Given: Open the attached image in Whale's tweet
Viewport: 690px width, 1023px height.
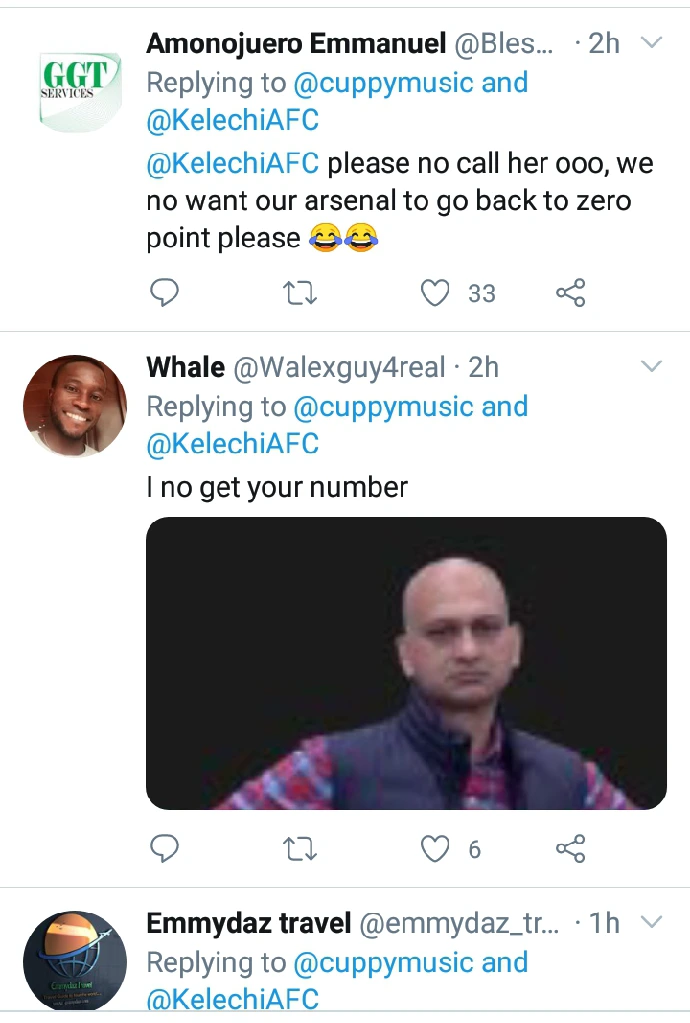Looking at the screenshot, I should 406,662.
